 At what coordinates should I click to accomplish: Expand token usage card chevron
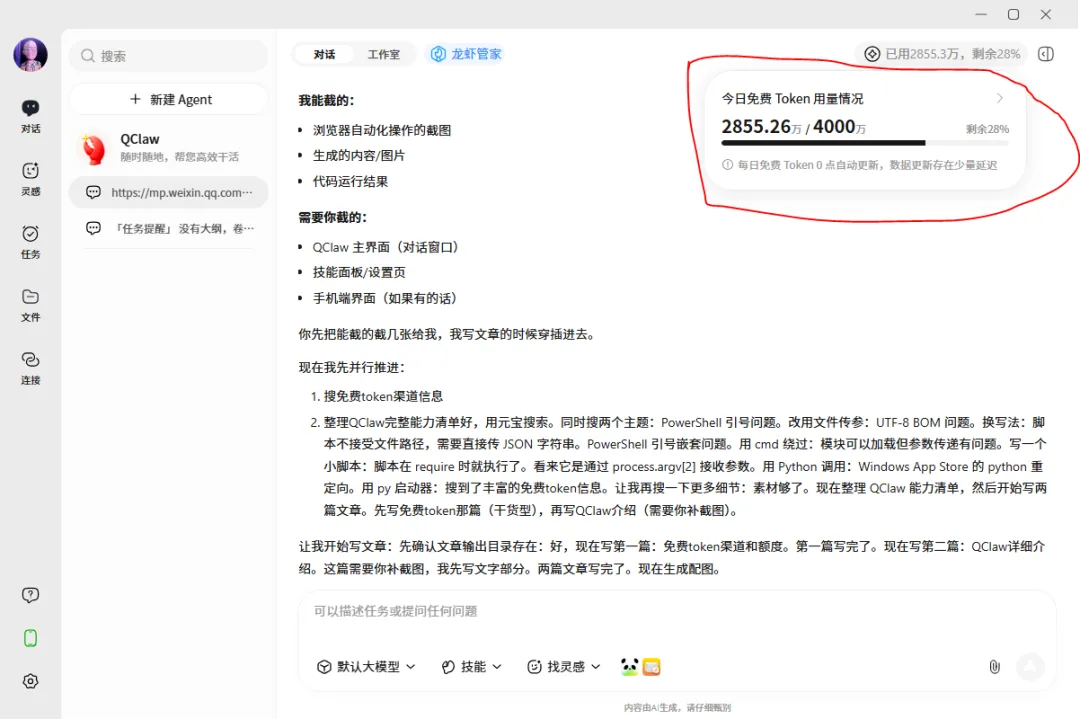pyautogui.click(x=1000, y=98)
